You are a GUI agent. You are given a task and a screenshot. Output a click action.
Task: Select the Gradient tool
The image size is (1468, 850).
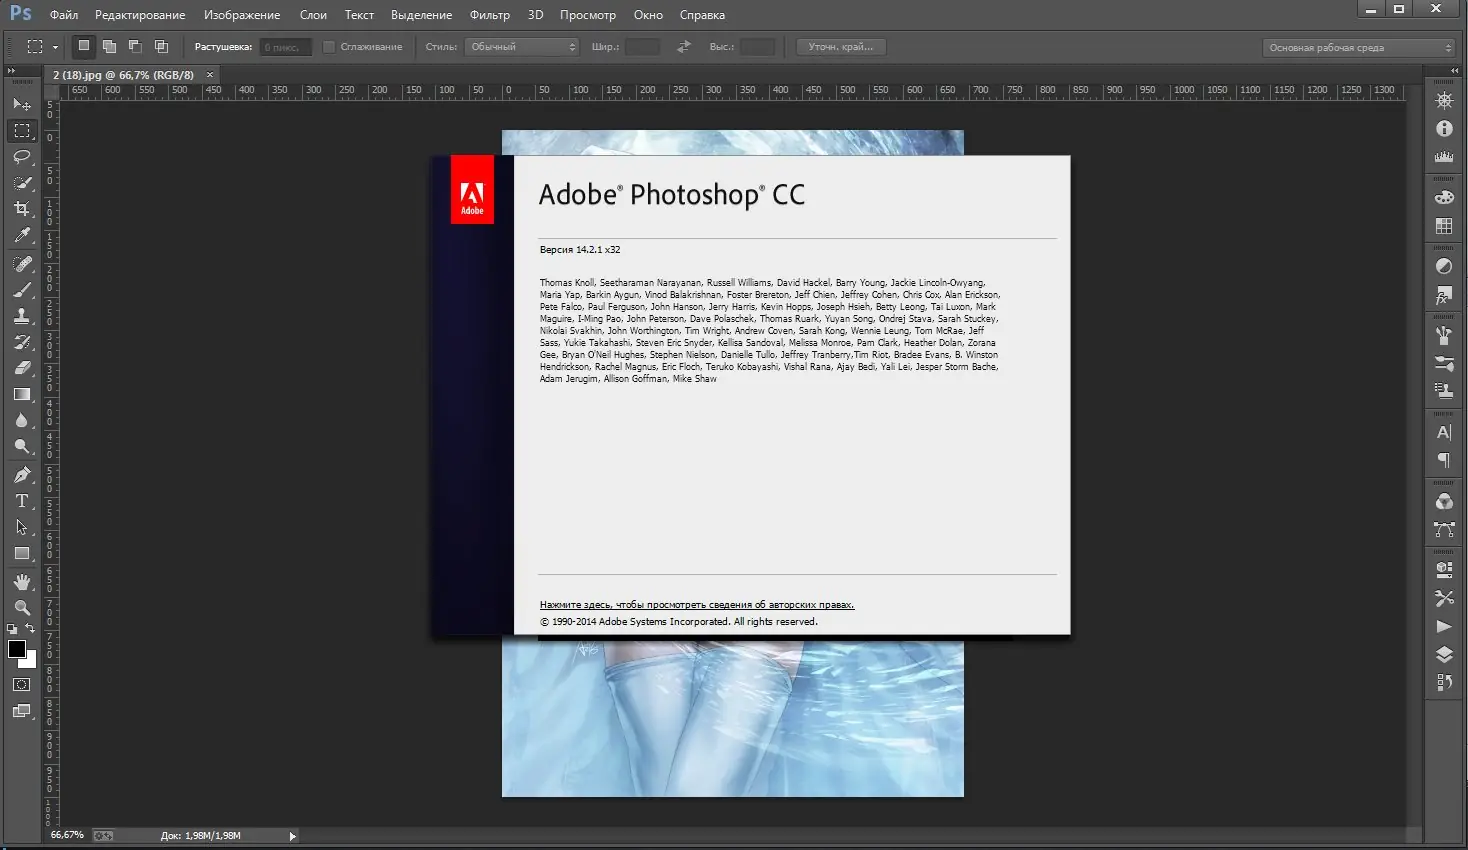[22, 394]
